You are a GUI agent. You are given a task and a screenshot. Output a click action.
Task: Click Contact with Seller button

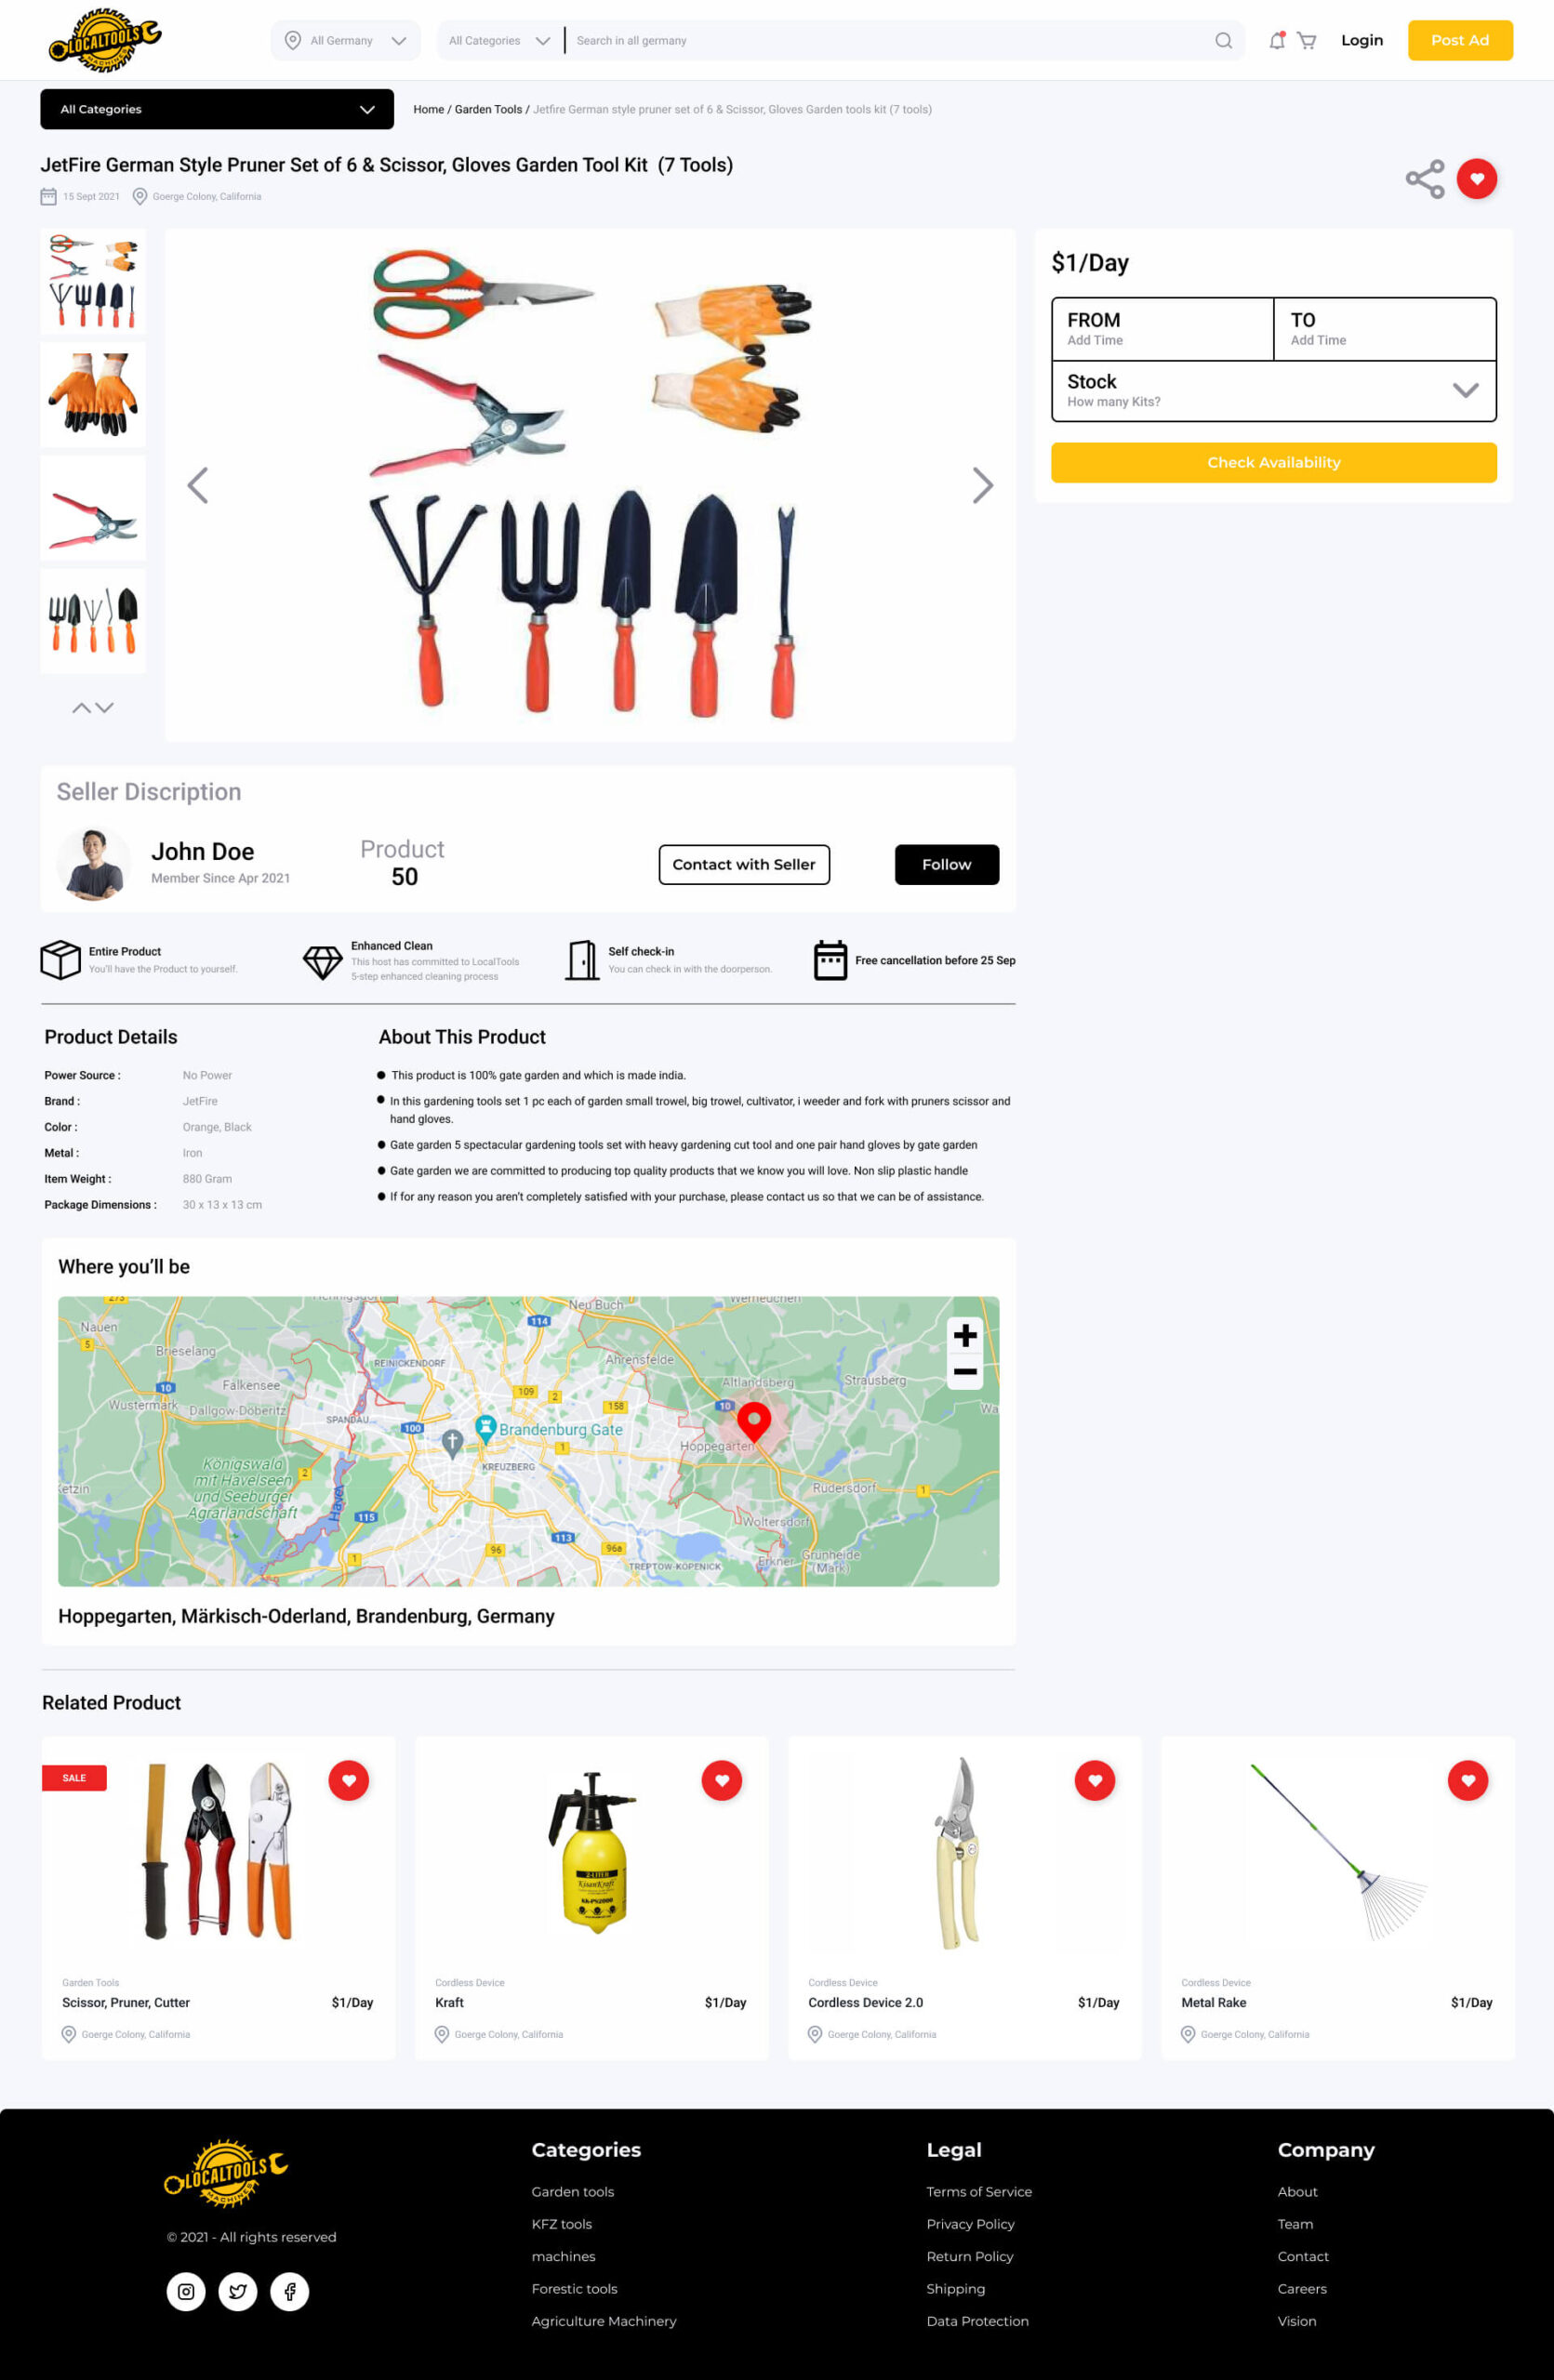tap(744, 865)
